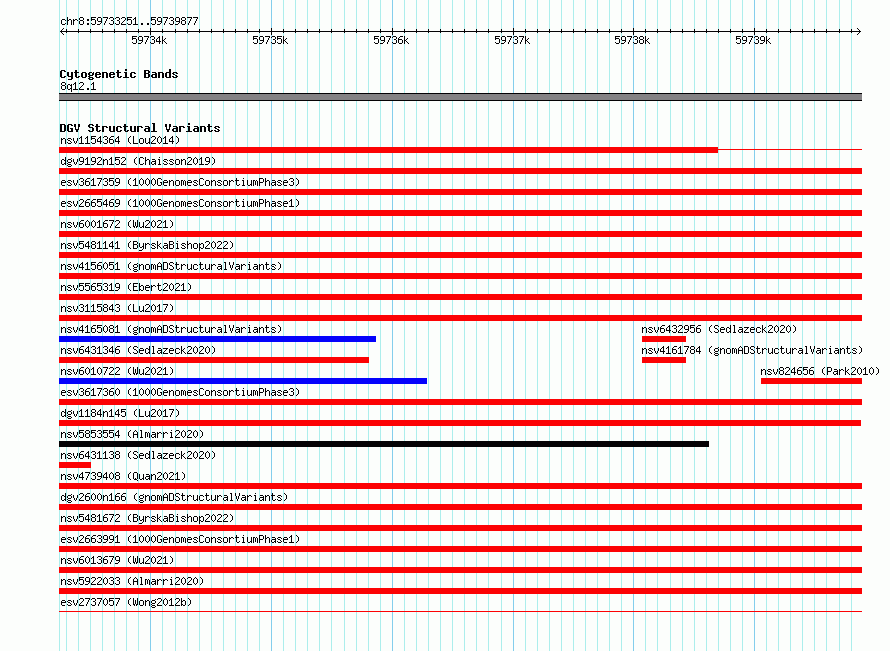
Task: Select nsv3115843 (Lu2017) label
Action: [x=117, y=308]
